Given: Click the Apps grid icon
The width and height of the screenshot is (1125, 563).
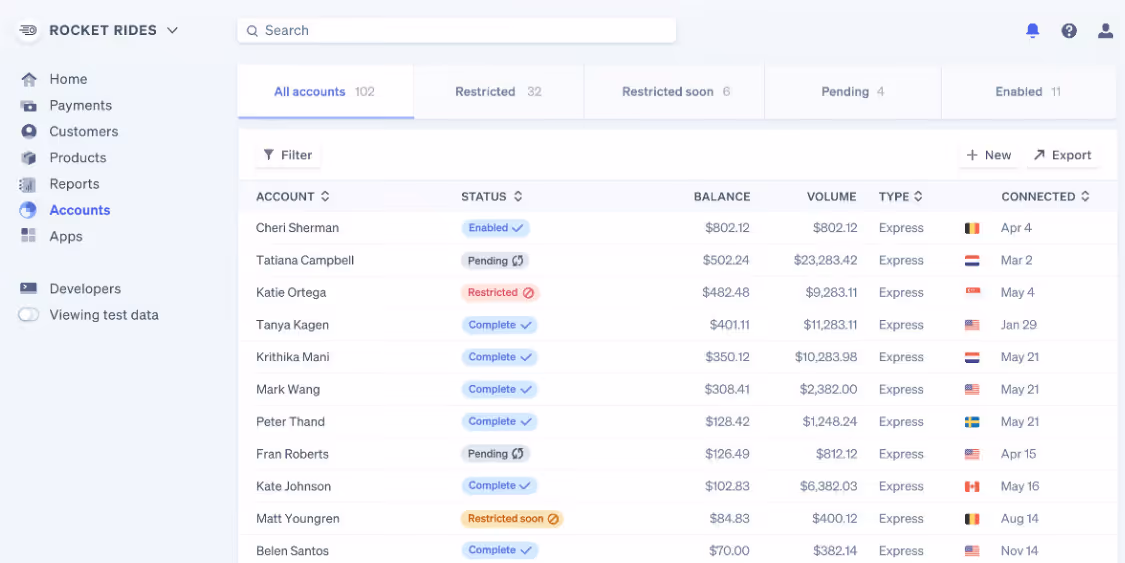Looking at the screenshot, I should (x=29, y=236).
